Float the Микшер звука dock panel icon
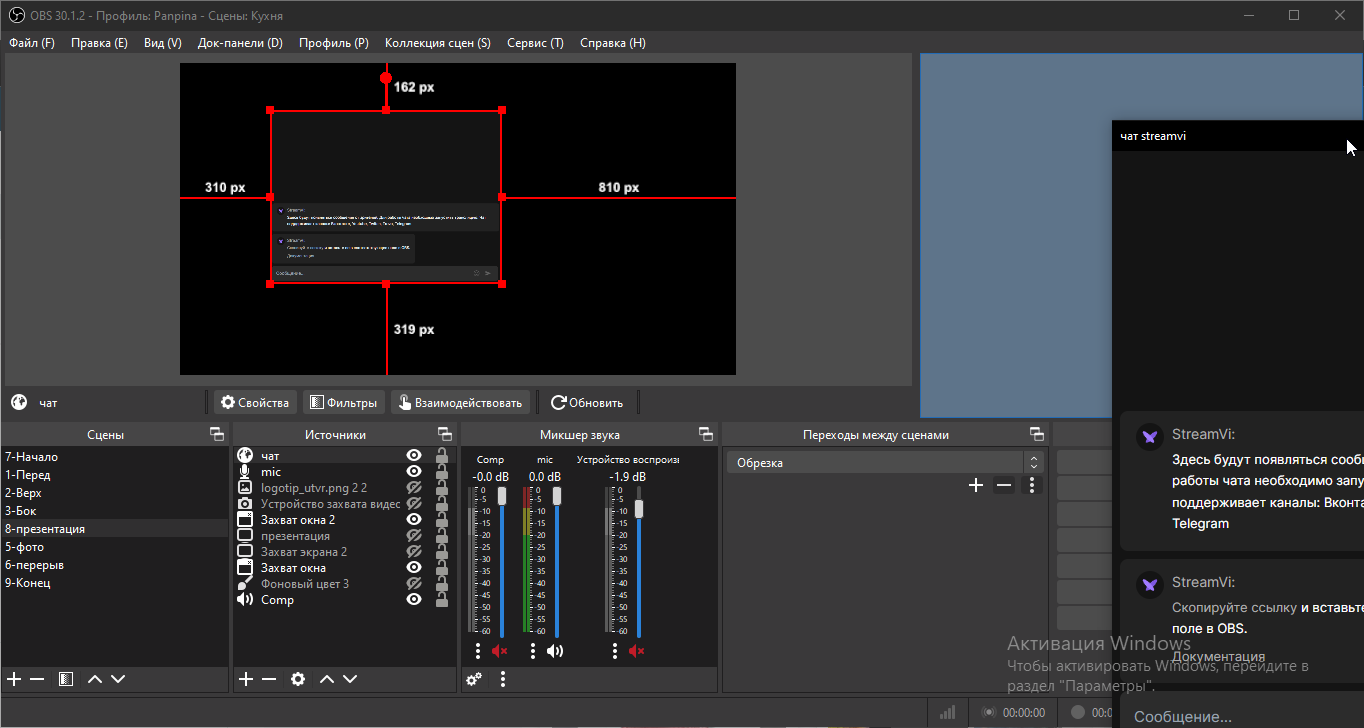The height and width of the screenshot is (728, 1364). 706,434
